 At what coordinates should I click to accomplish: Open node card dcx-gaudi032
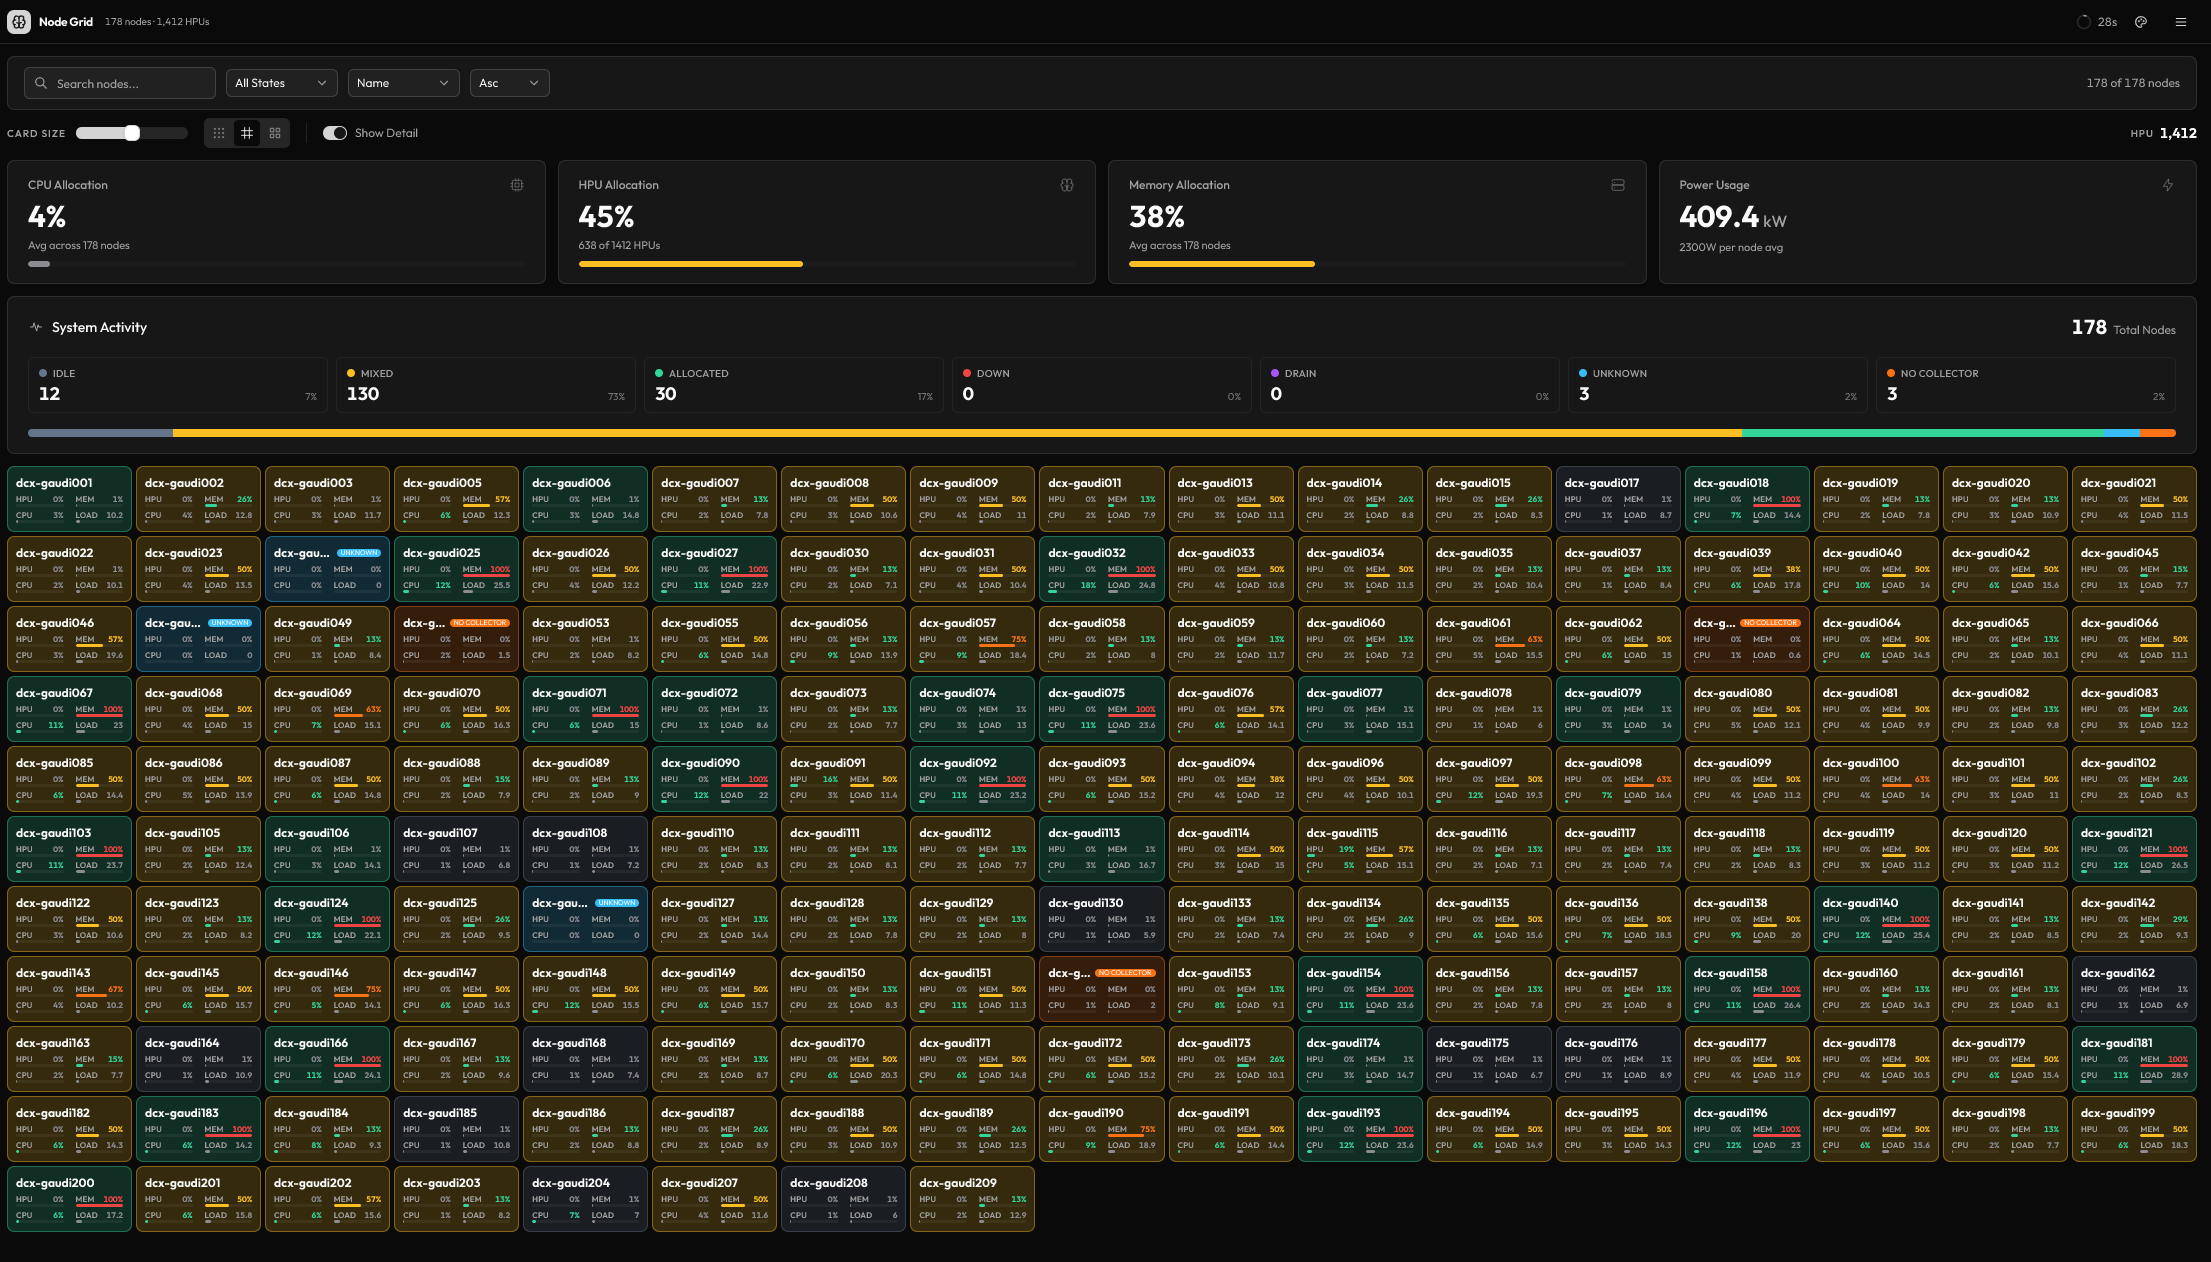(1102, 568)
